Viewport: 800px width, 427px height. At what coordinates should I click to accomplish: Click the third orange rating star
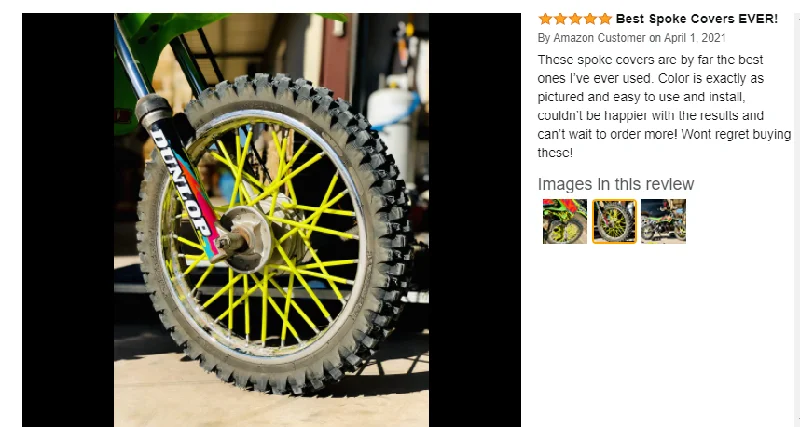pyautogui.click(x=575, y=19)
